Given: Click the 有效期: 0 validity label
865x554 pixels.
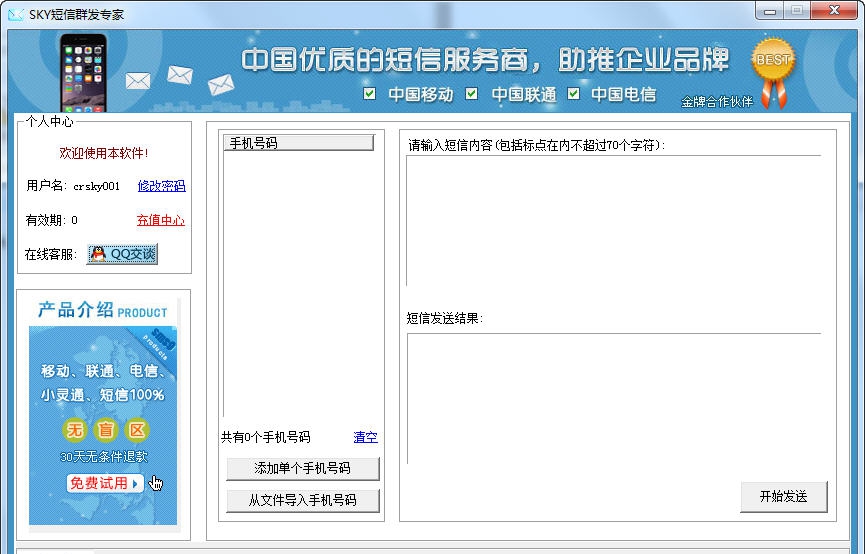Looking at the screenshot, I should pos(51,220).
